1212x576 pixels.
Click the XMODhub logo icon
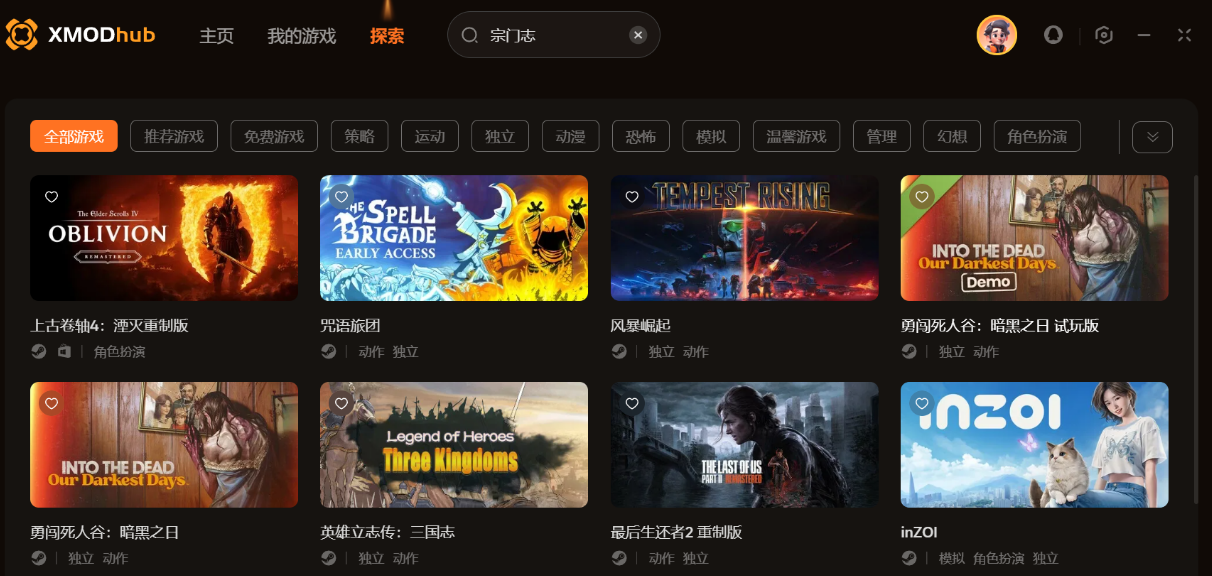[22, 35]
